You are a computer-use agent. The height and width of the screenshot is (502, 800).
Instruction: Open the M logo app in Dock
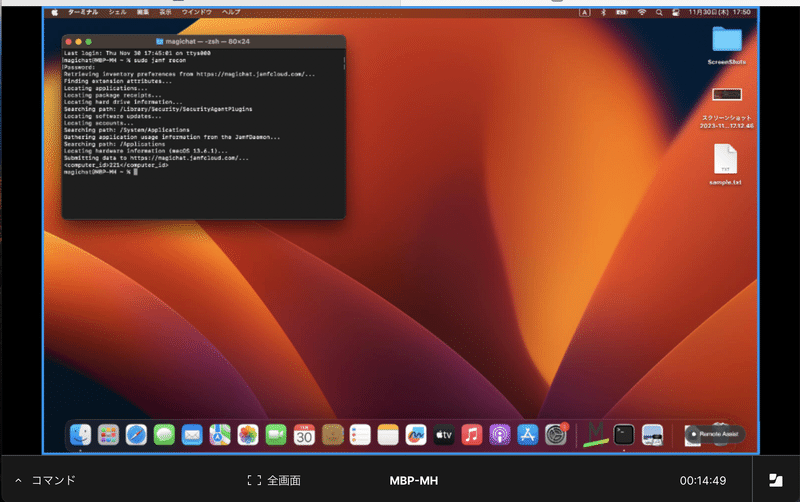coord(595,434)
